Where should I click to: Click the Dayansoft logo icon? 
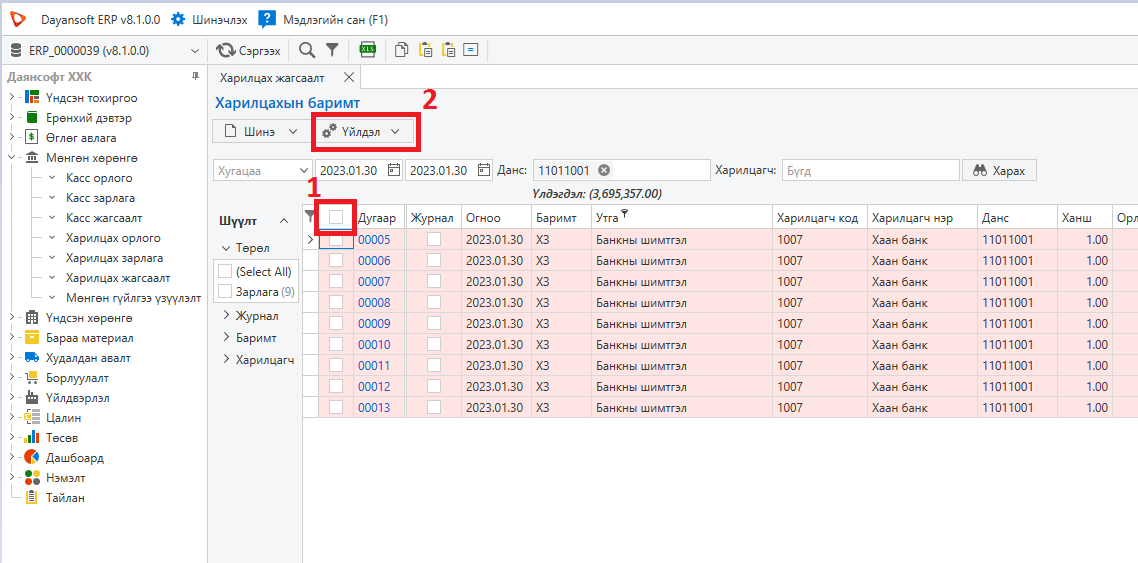(20, 20)
